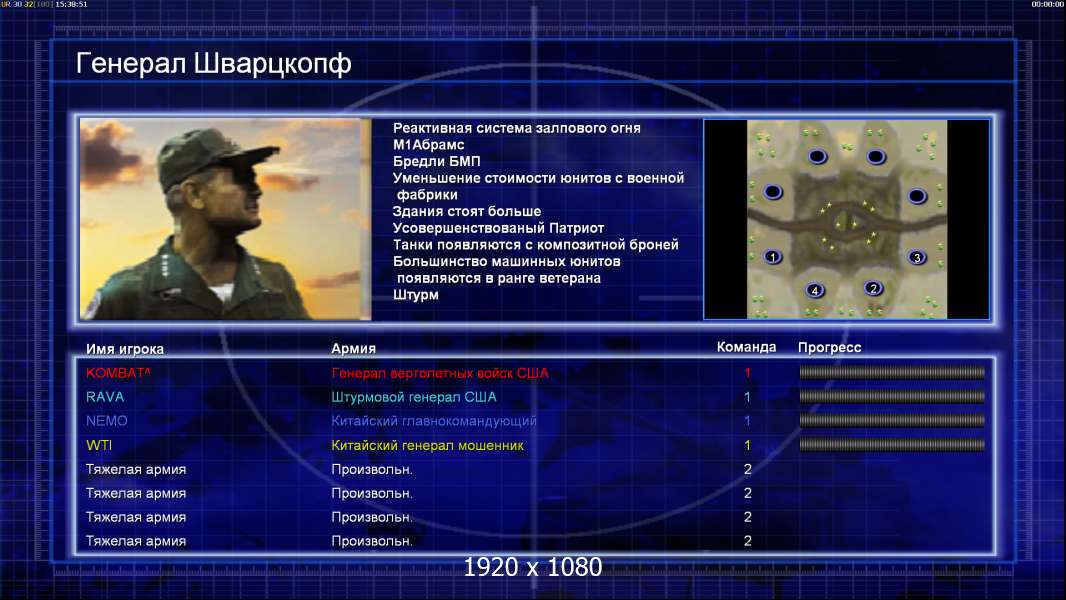The width and height of the screenshot is (1066, 600).
Task: Click the general's portrait image
Action: click(225, 219)
